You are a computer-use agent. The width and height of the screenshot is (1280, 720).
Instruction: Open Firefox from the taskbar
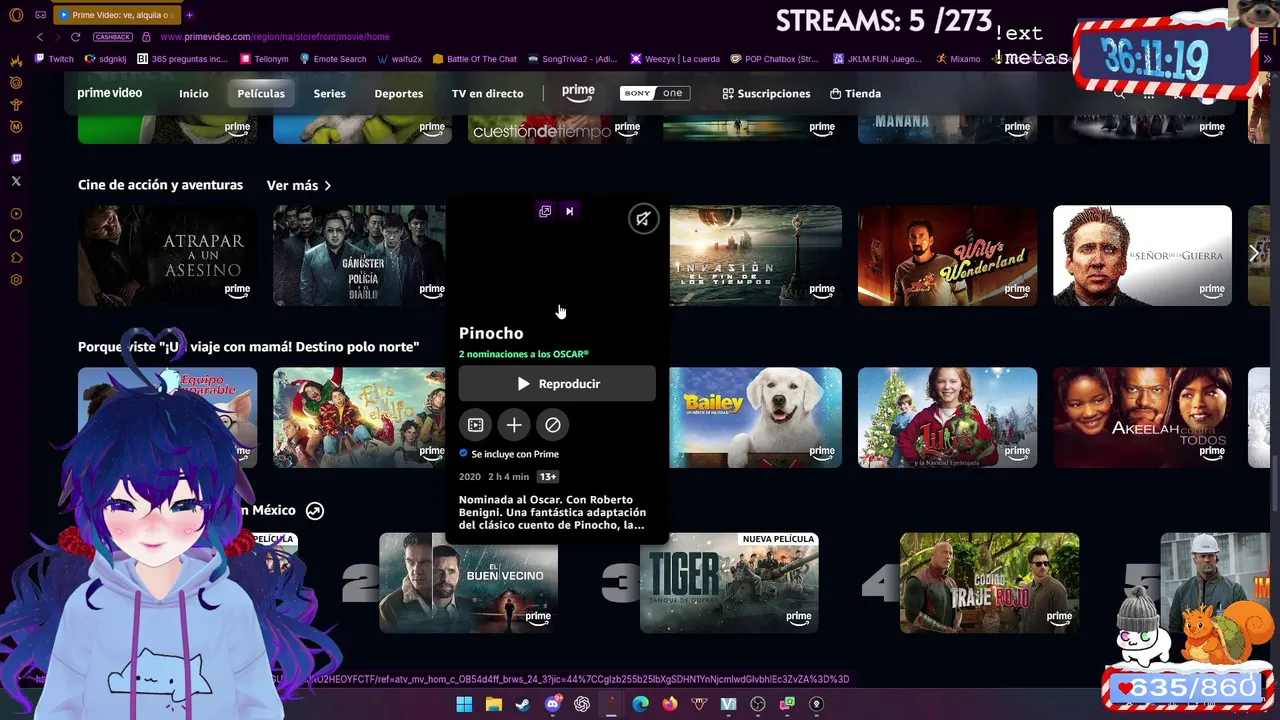tap(669, 704)
